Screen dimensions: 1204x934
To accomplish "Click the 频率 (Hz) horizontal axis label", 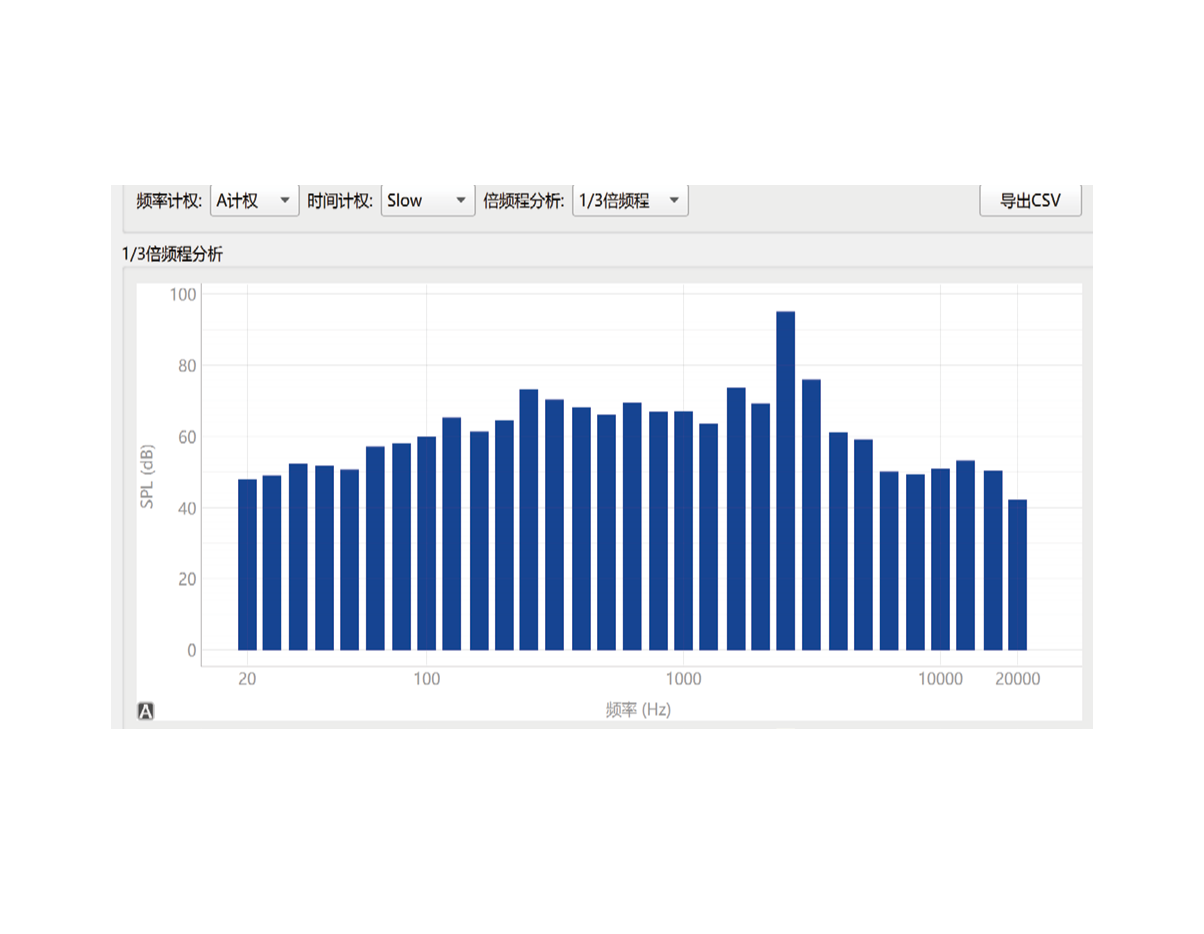I will pos(638,710).
